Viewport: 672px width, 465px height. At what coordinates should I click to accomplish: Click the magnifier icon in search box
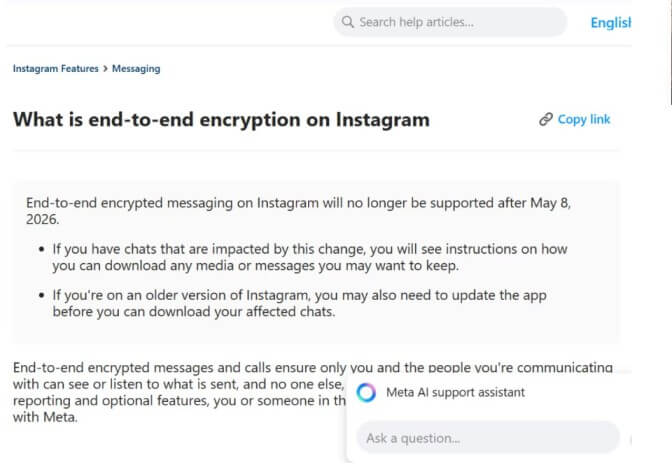(348, 21)
